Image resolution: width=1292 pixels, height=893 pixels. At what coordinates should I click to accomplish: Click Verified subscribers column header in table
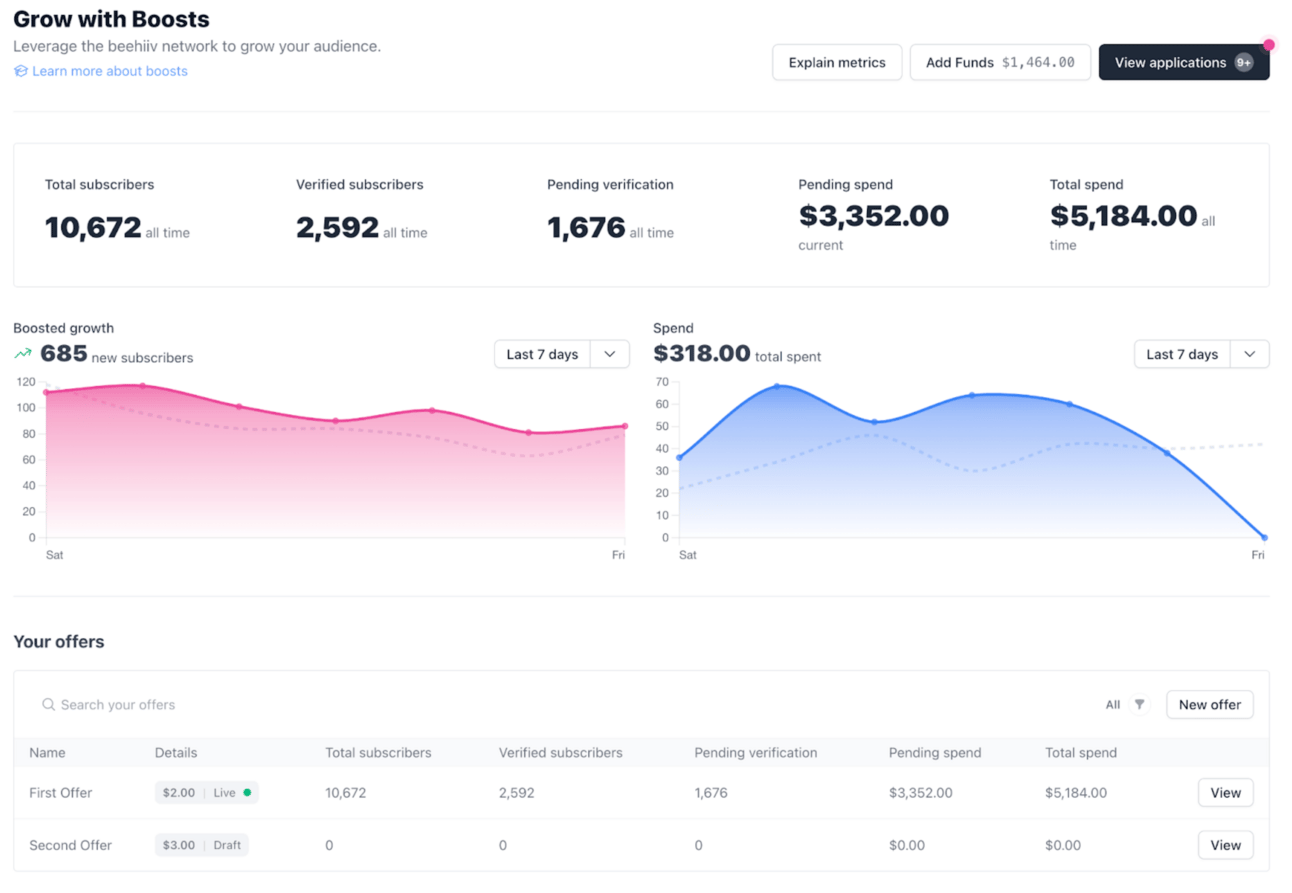click(561, 753)
